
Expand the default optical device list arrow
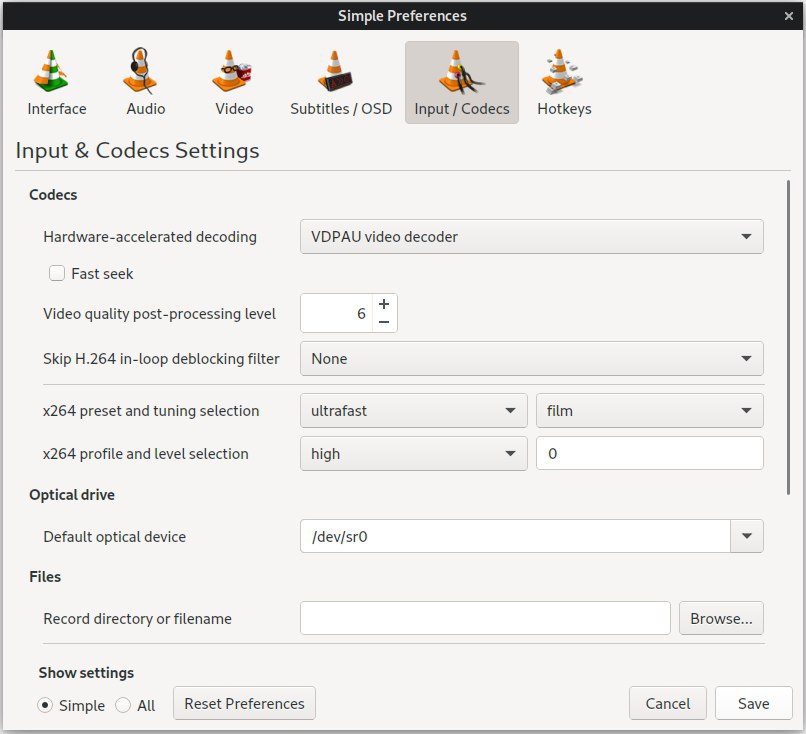(746, 536)
